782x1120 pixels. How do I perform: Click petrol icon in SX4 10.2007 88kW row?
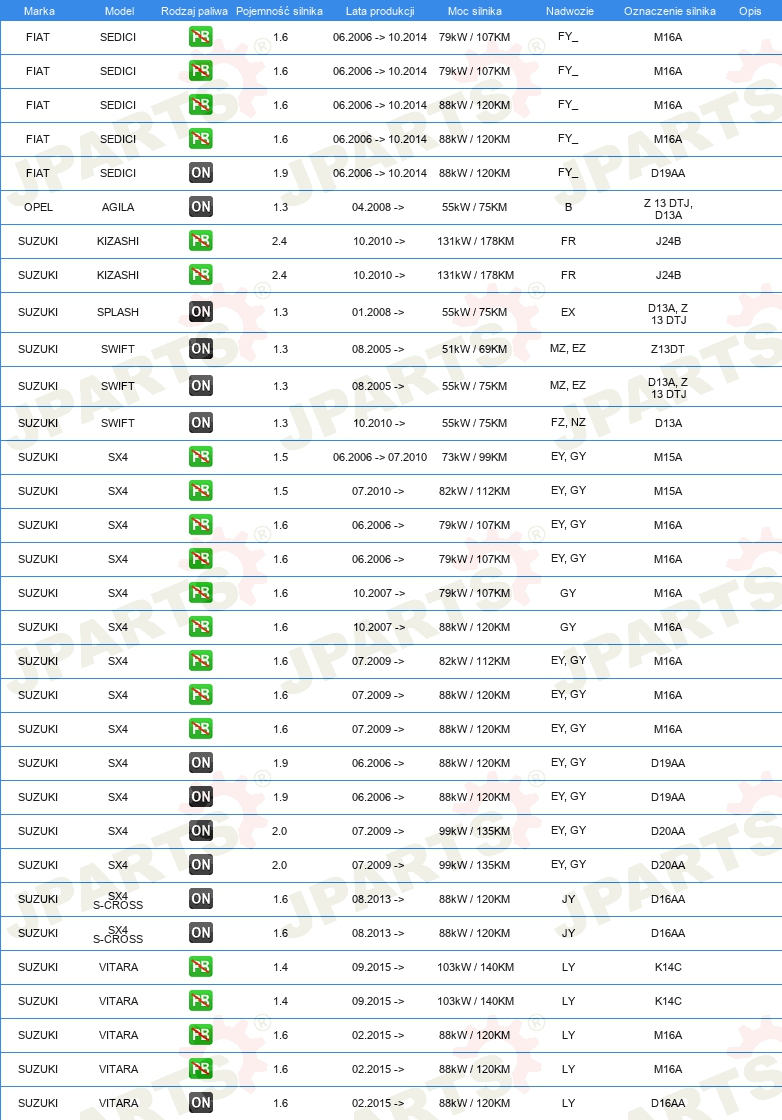(201, 627)
